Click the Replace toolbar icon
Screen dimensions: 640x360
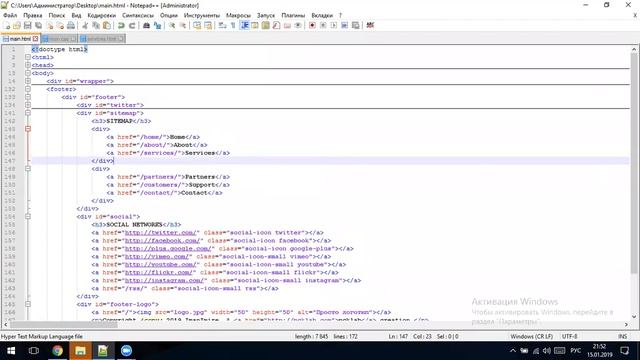[157, 25]
